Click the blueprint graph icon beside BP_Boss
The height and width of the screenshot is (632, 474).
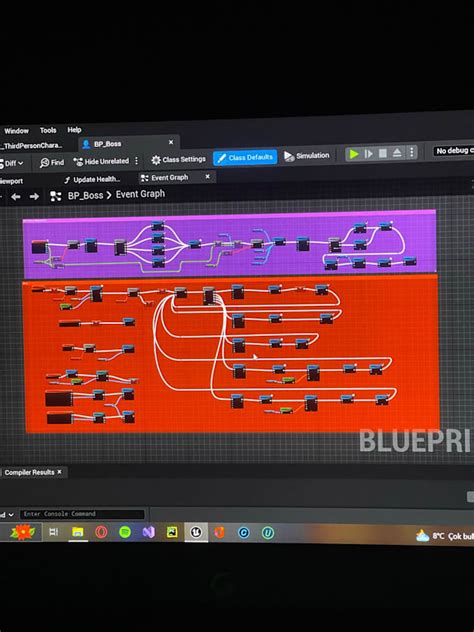[55, 196]
